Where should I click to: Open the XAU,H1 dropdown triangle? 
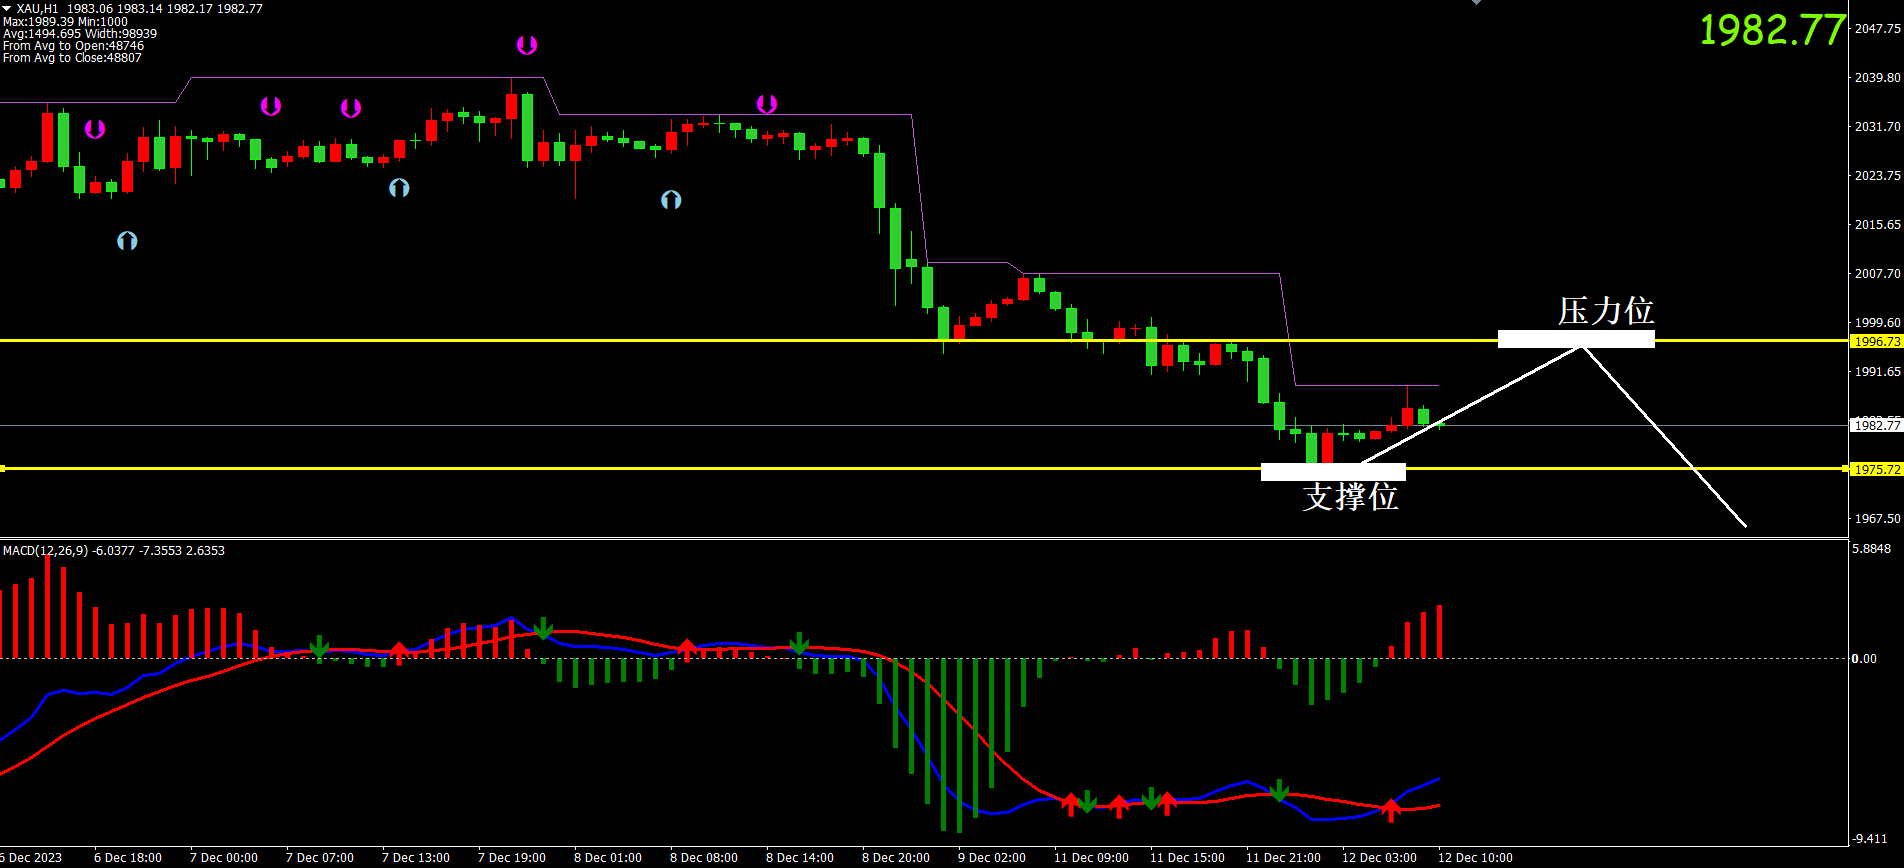click(x=7, y=8)
